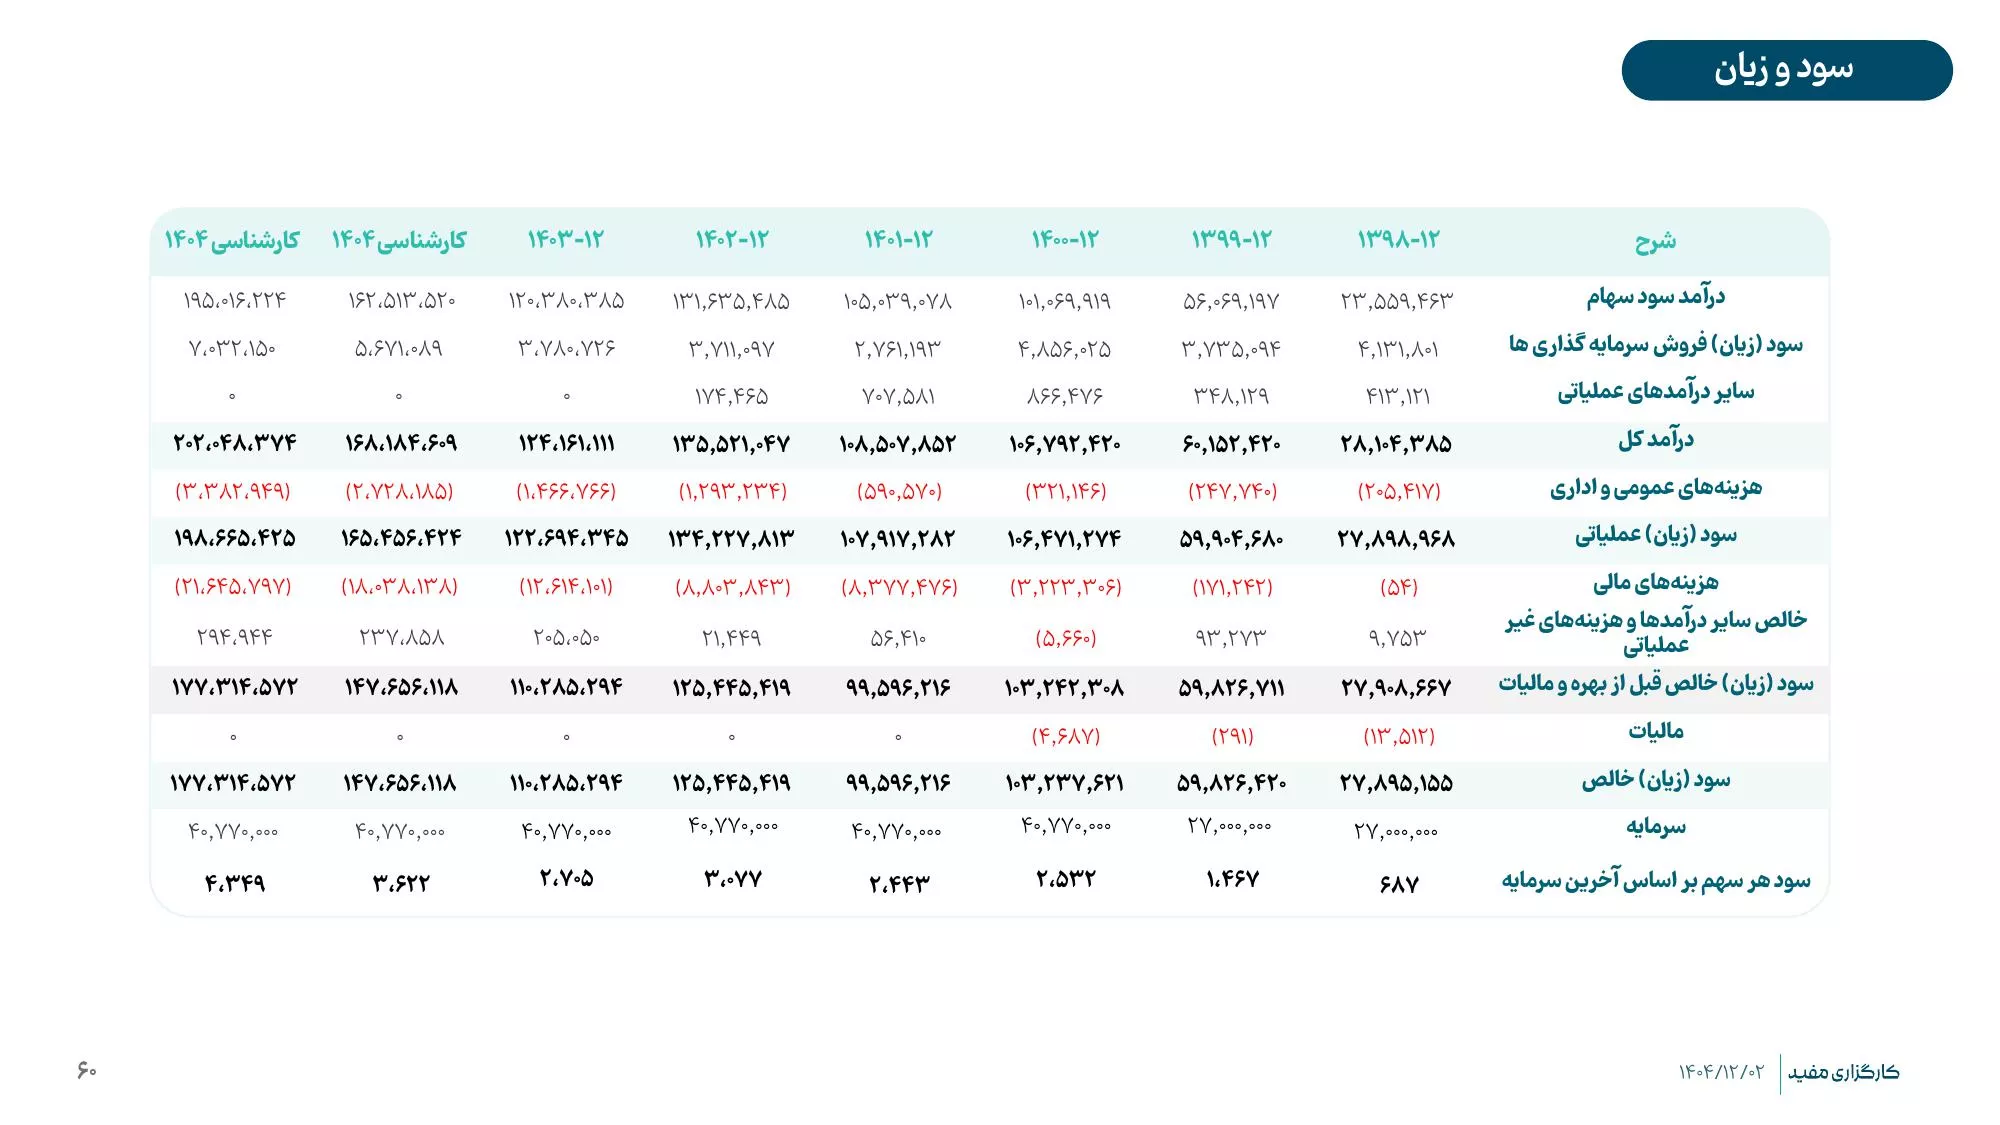Click the مالیات row label

pyautogui.click(x=1655, y=731)
